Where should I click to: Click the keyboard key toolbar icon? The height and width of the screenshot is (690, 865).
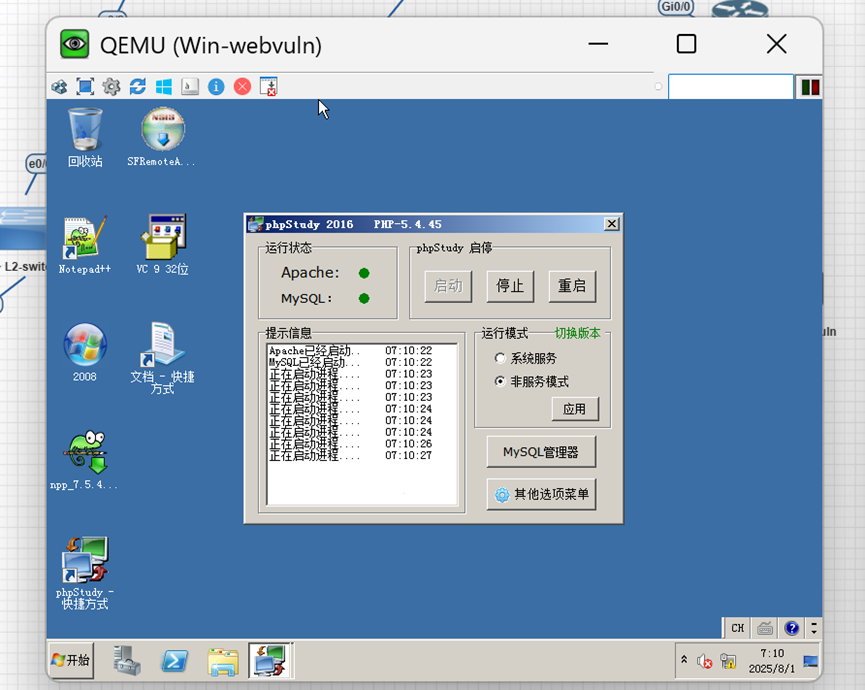(190, 87)
